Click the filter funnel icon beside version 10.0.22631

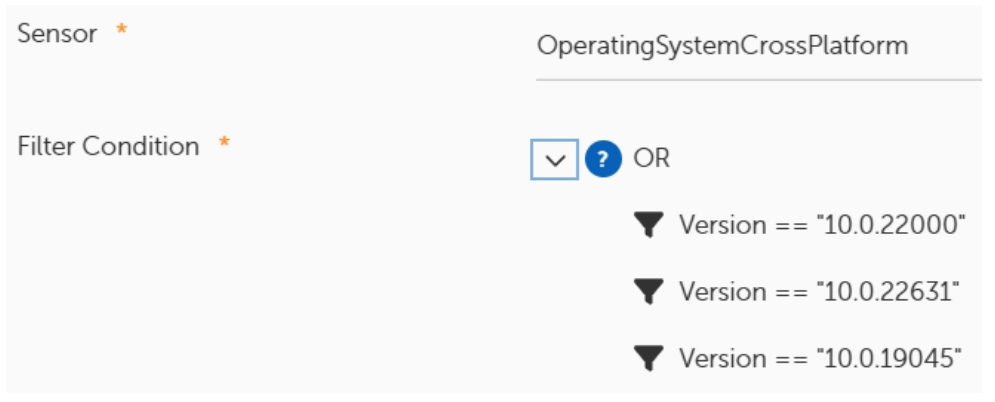(649, 291)
